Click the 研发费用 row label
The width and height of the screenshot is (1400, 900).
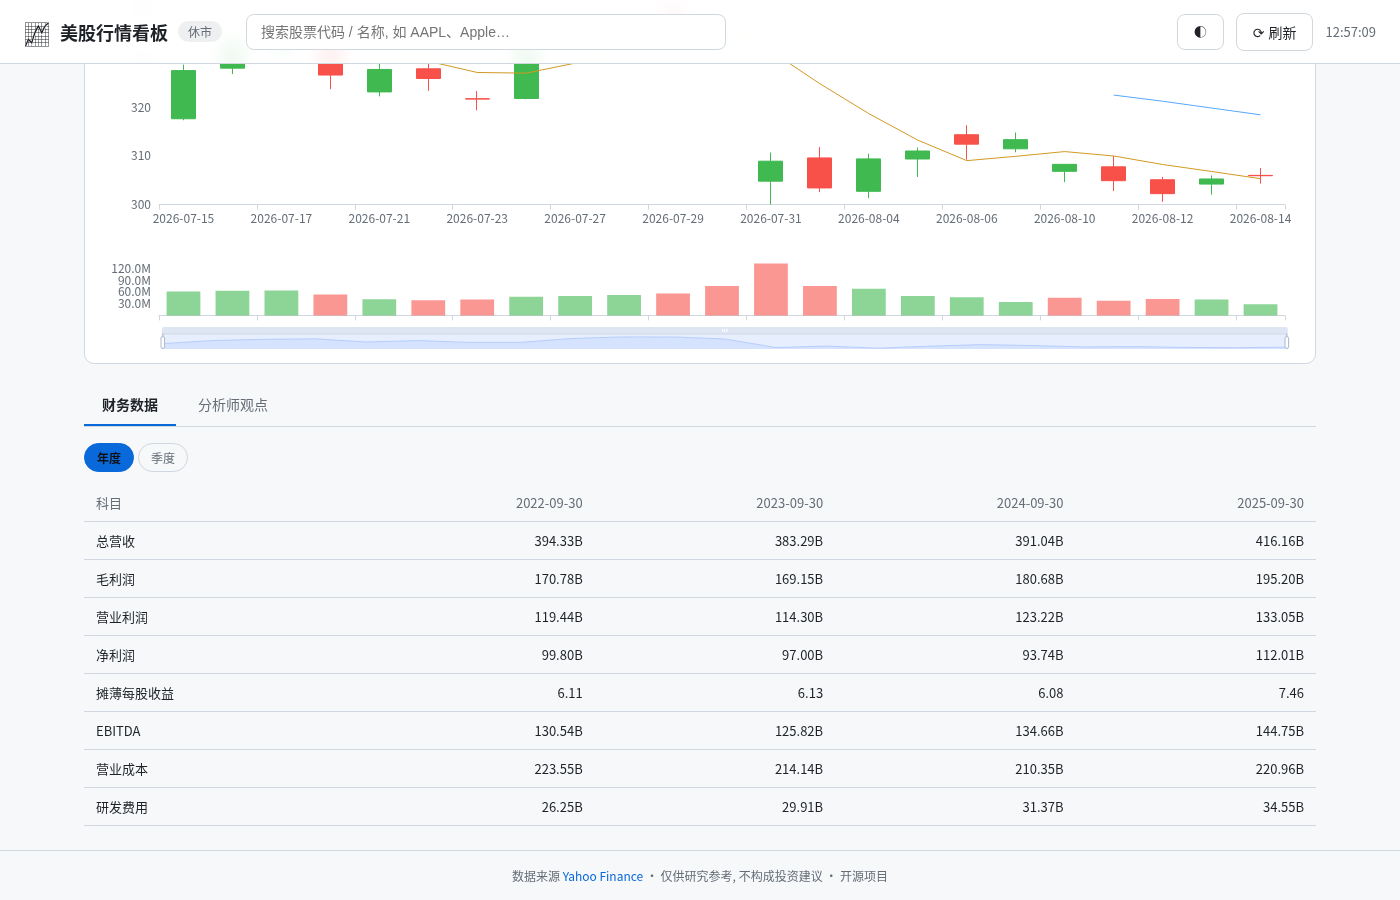122,807
